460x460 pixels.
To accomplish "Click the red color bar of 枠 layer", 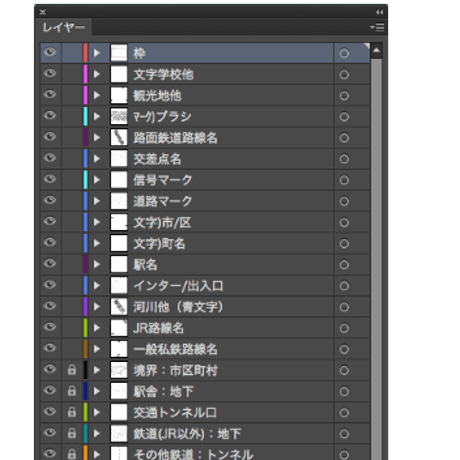I will tap(86, 53).
